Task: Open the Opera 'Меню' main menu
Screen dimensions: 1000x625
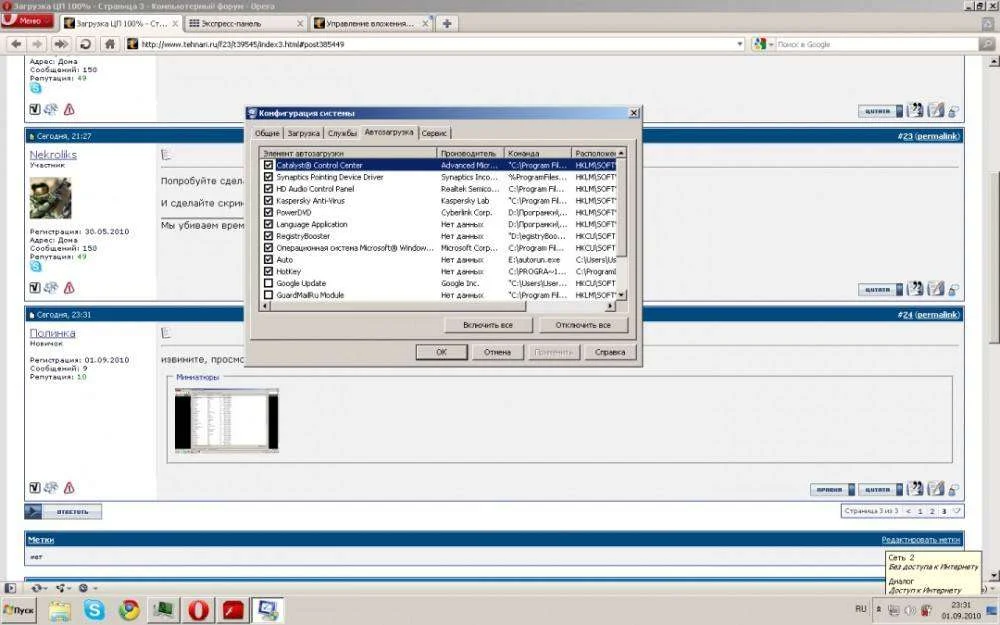Action: [29, 21]
